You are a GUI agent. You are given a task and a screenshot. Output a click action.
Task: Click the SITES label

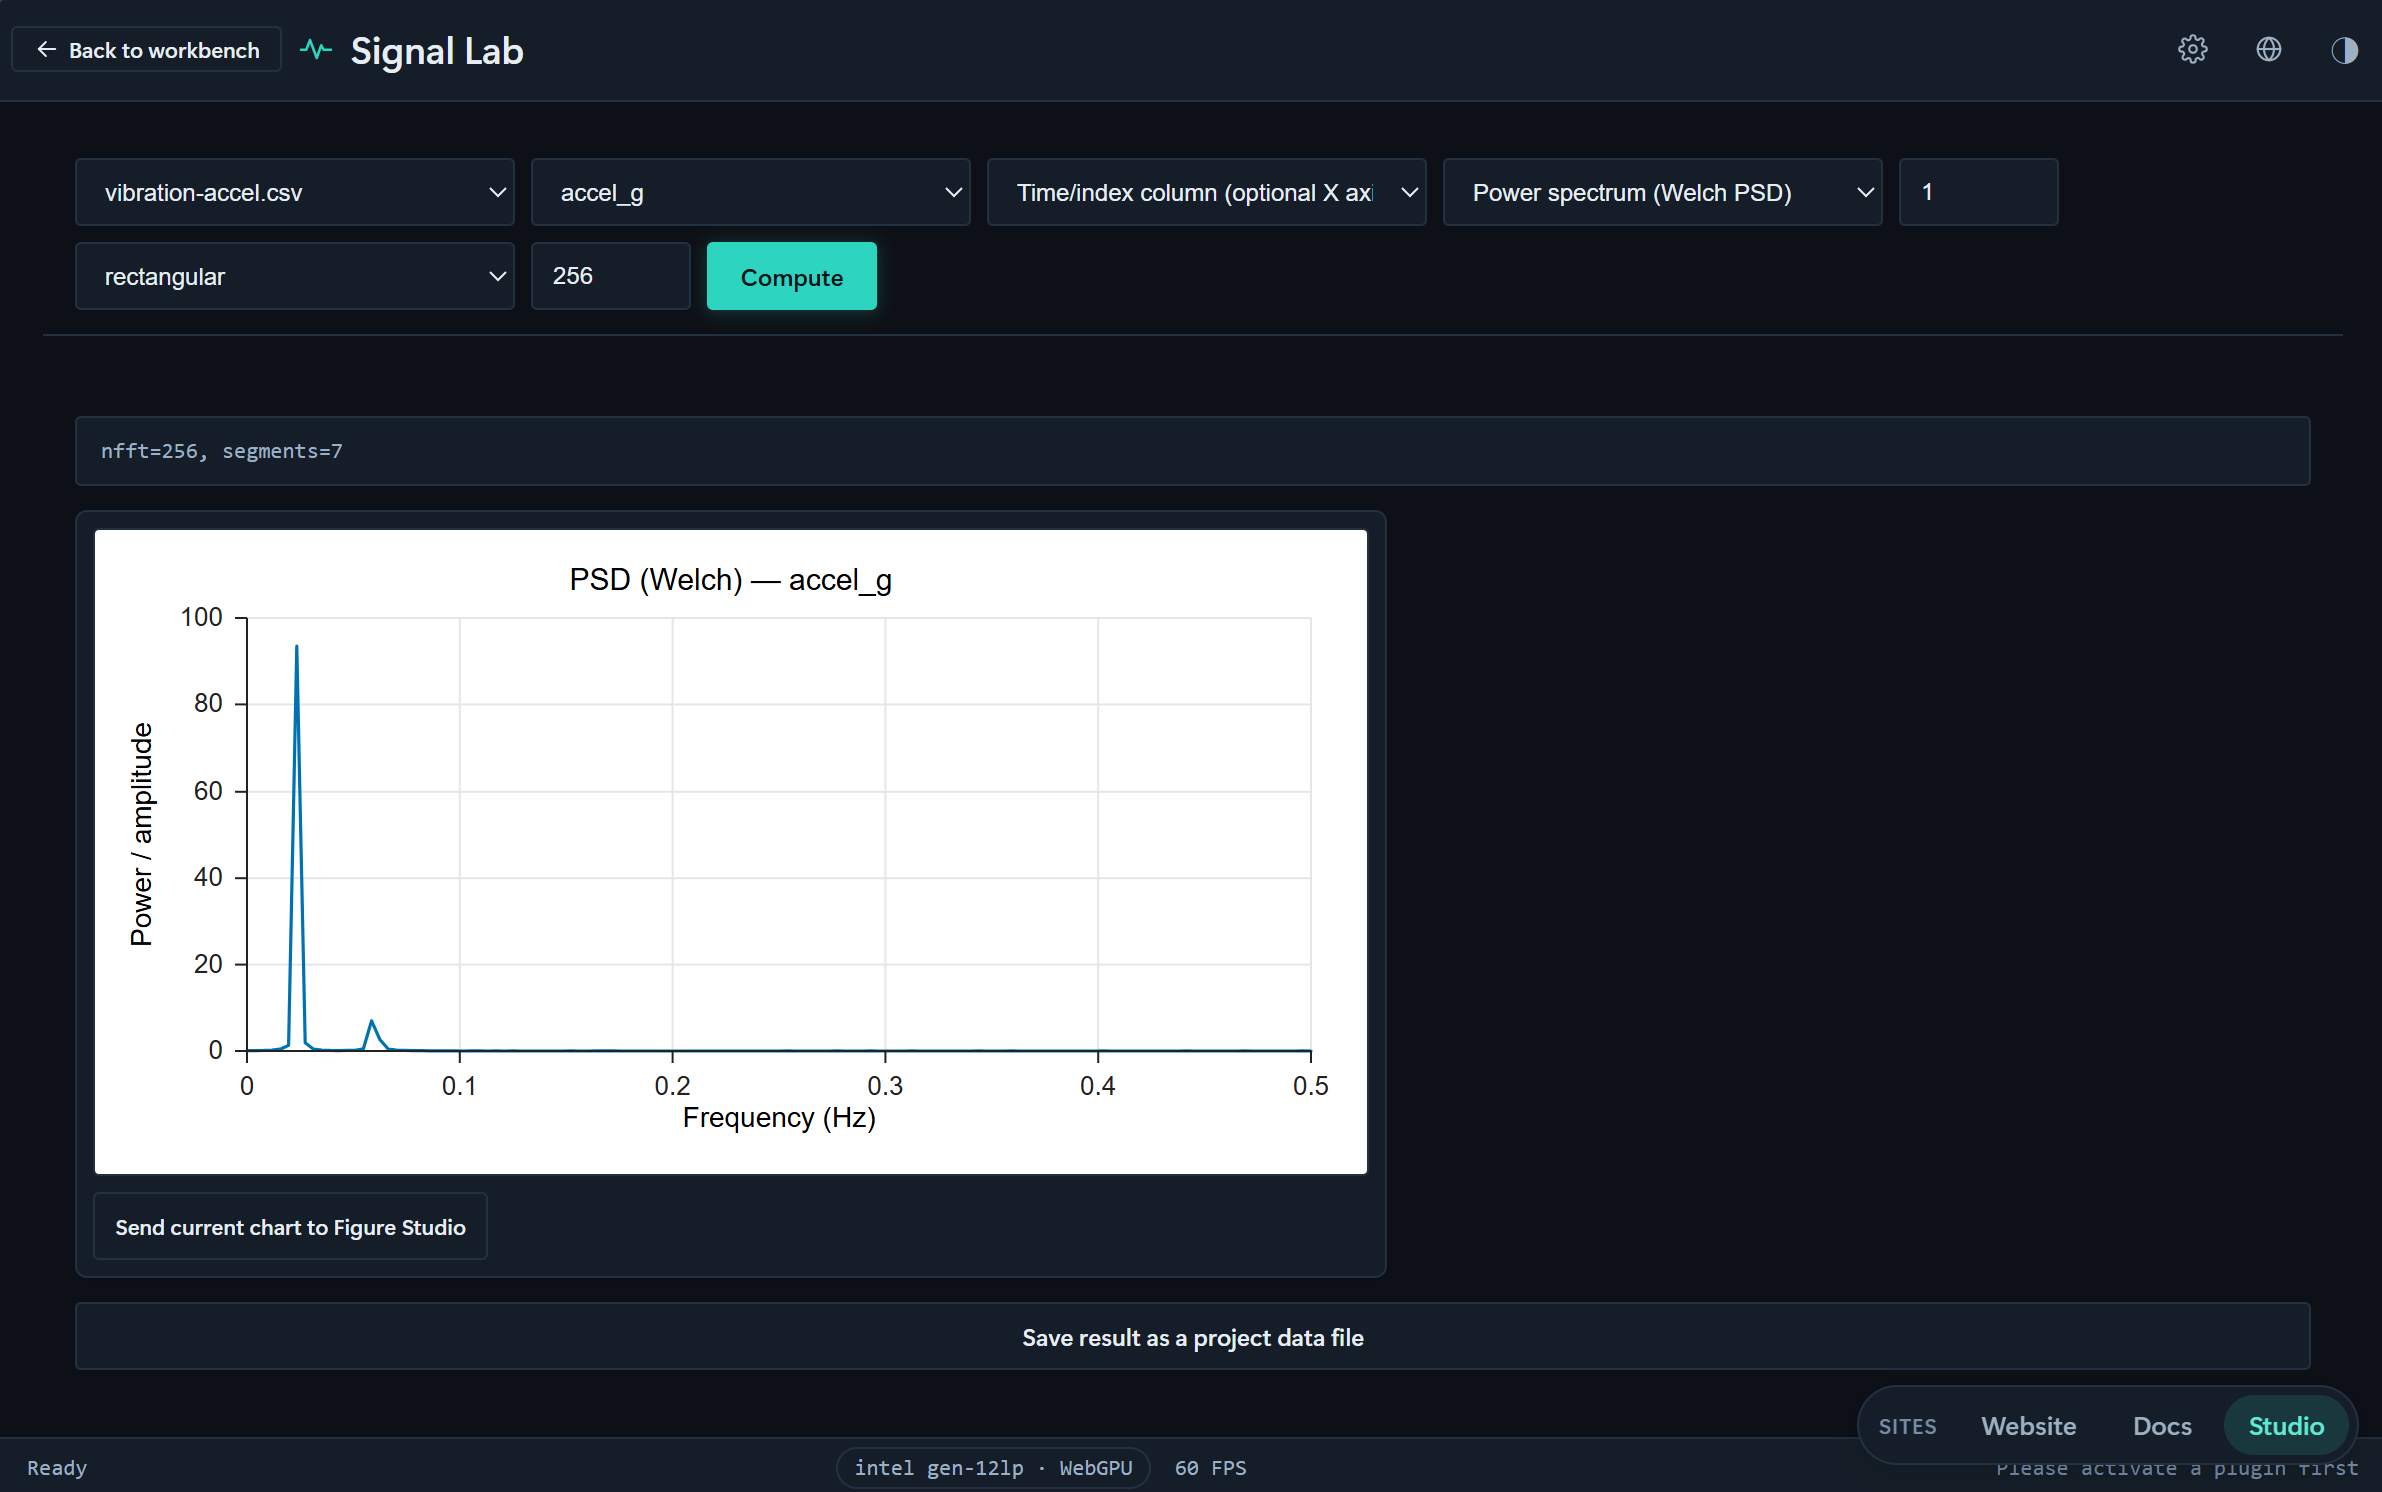click(1907, 1427)
